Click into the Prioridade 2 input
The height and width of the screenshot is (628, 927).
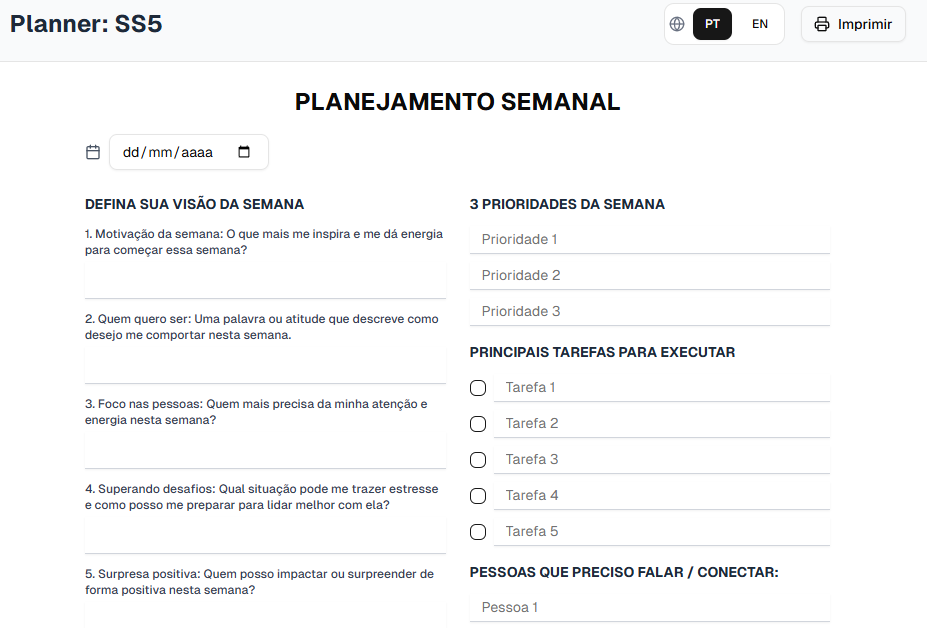point(650,276)
